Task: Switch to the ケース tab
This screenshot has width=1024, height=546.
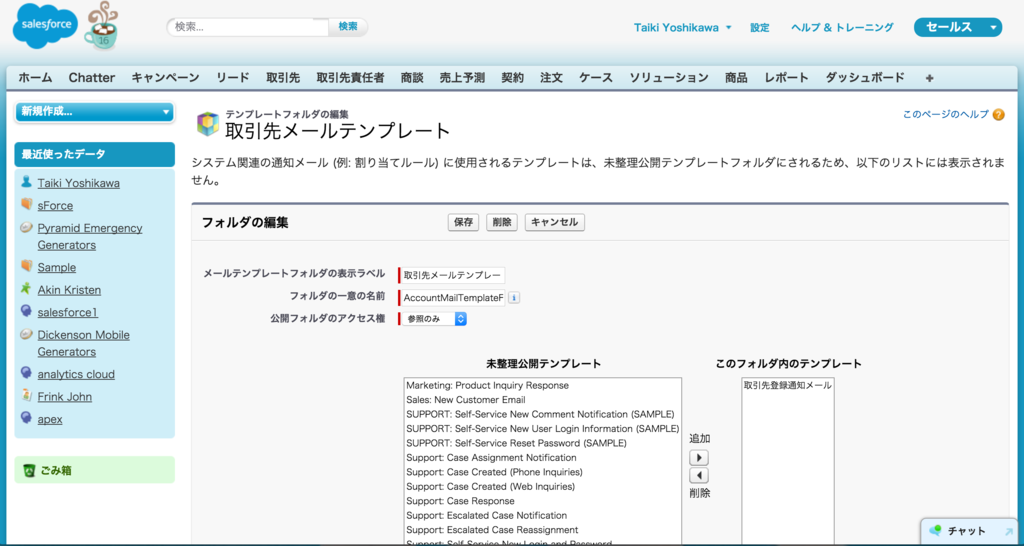Action: tap(596, 78)
